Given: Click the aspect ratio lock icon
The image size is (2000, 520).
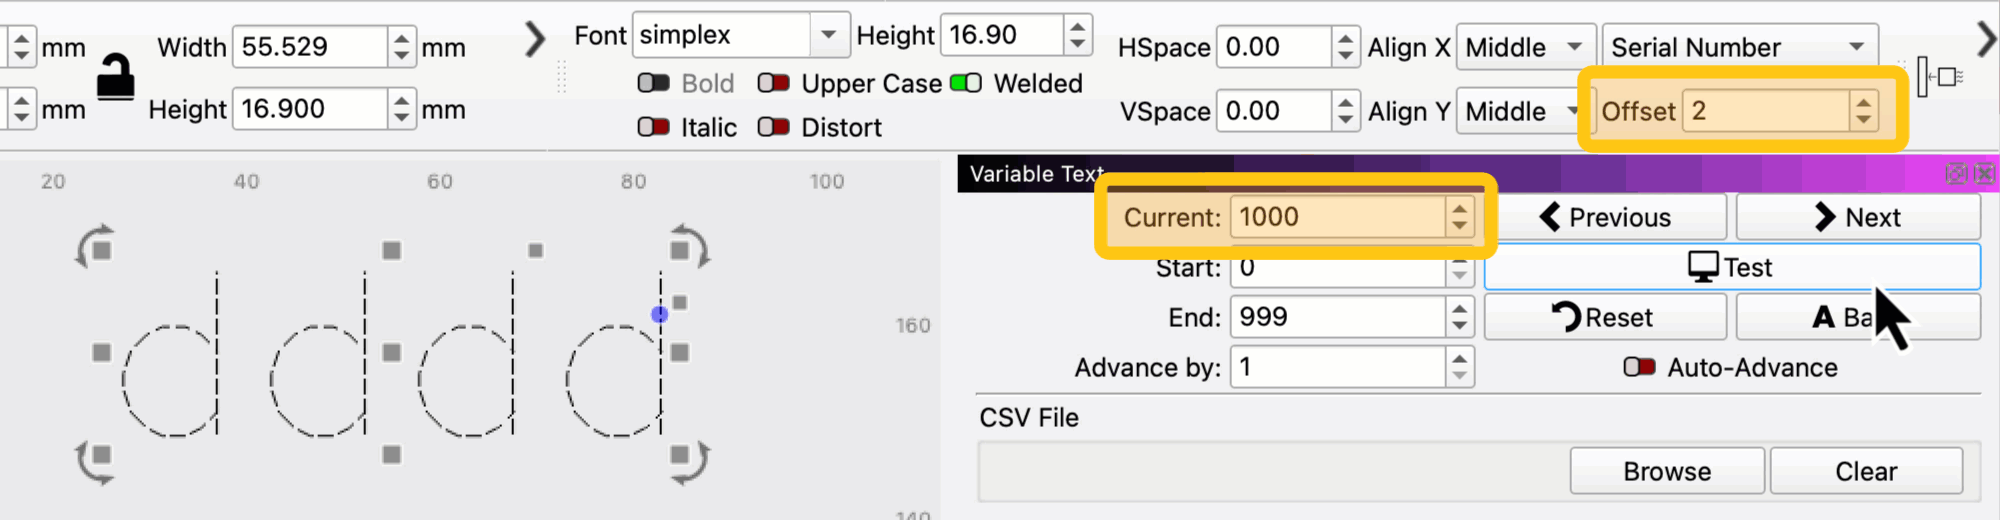Looking at the screenshot, I should [115, 77].
